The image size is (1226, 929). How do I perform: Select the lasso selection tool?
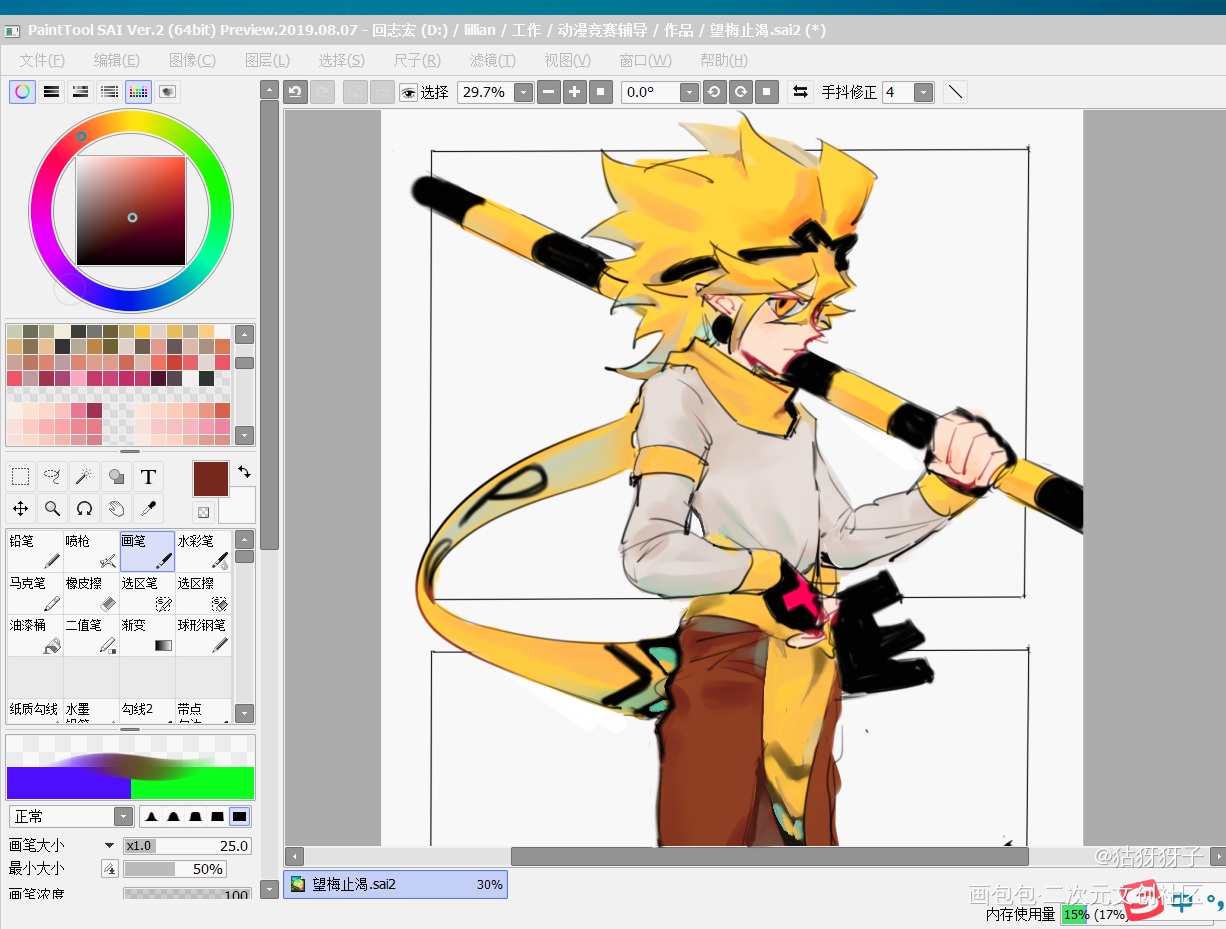point(52,476)
